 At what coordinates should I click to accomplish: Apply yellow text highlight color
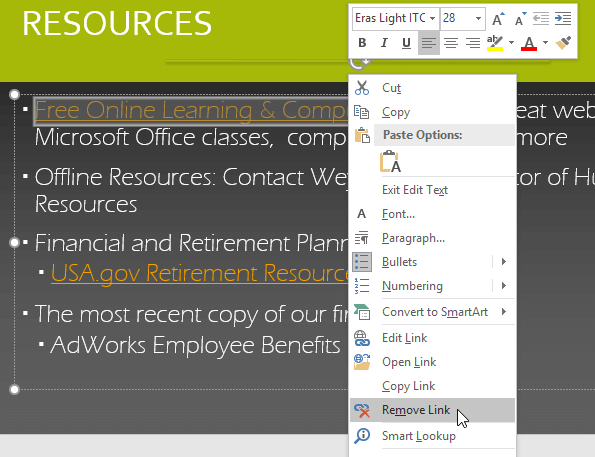pos(495,43)
